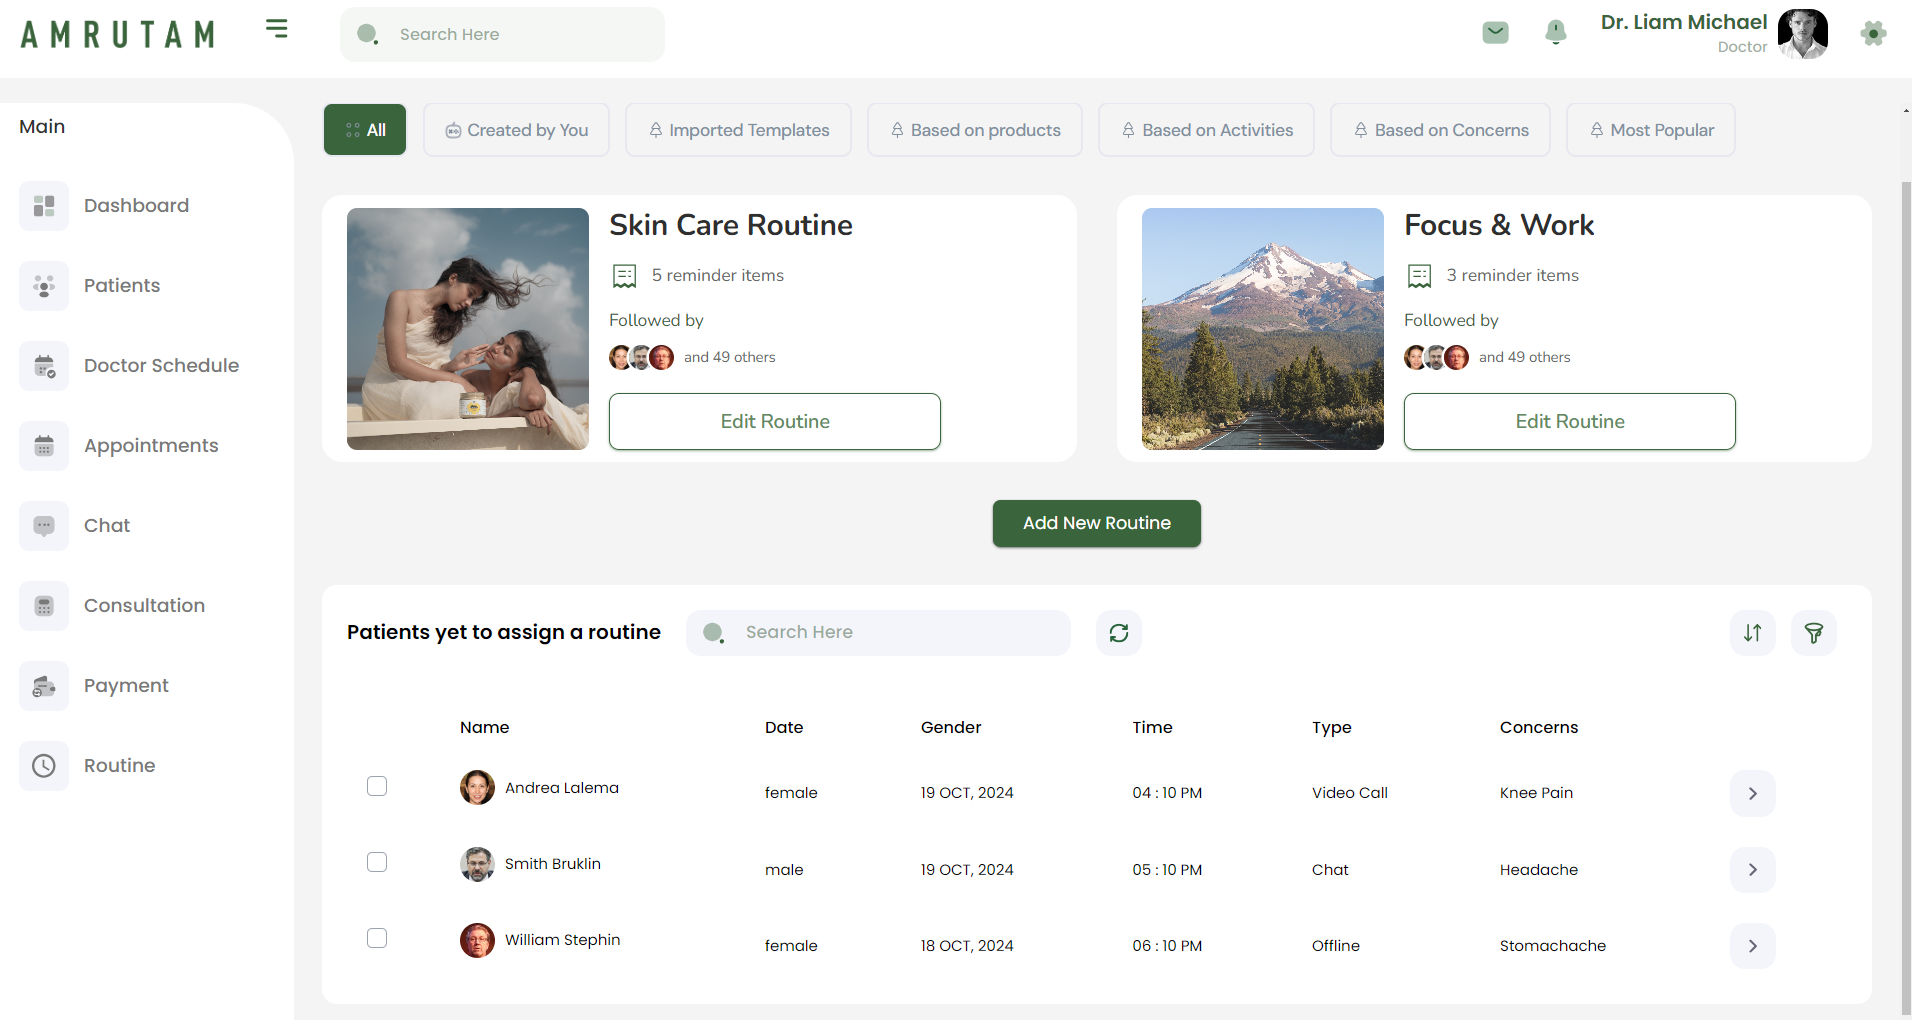Image resolution: width=1912 pixels, height=1020 pixels.
Task: Check the box for William Stephin
Action: 377,938
